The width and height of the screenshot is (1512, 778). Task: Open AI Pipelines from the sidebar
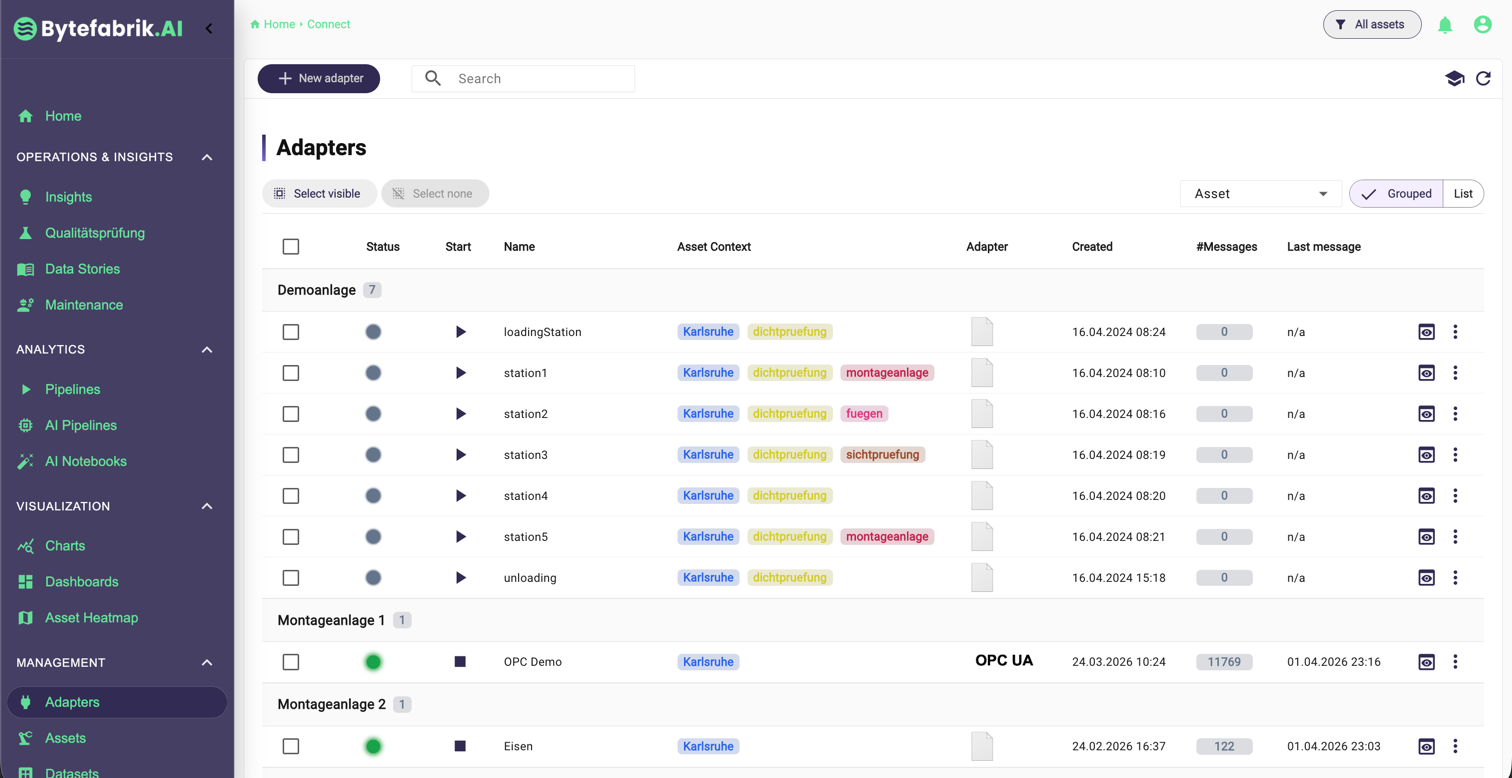pyautogui.click(x=80, y=425)
